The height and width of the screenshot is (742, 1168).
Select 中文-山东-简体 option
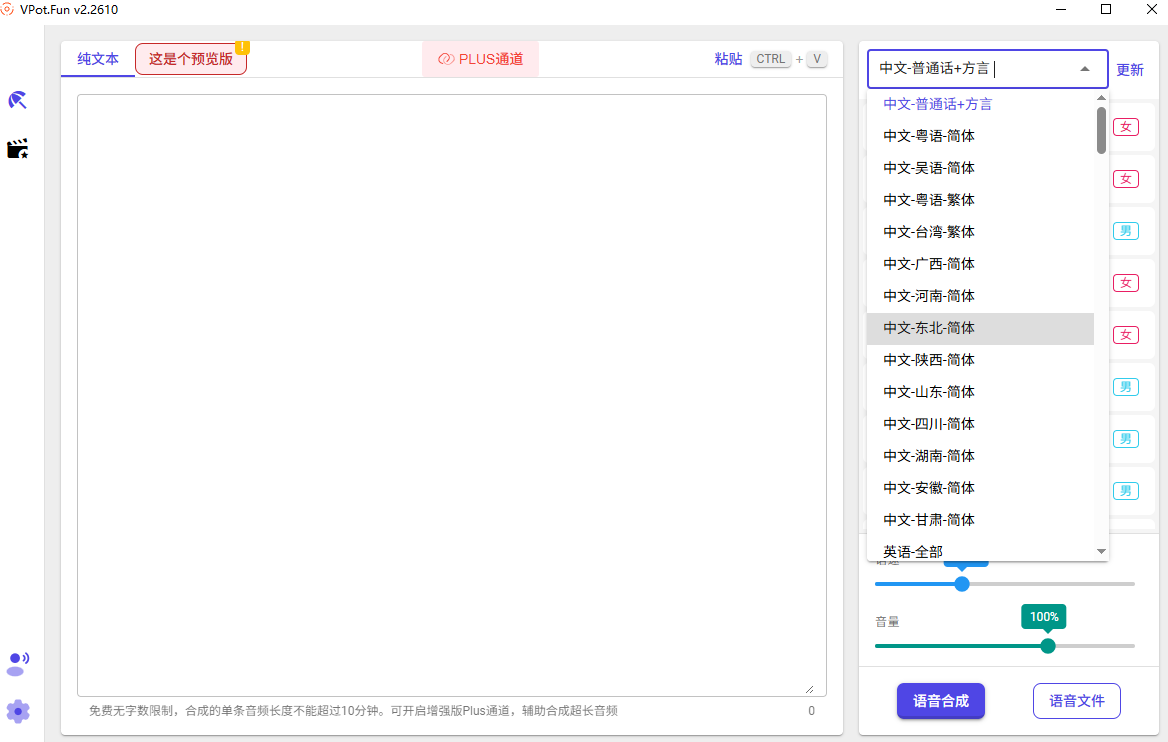coord(980,393)
